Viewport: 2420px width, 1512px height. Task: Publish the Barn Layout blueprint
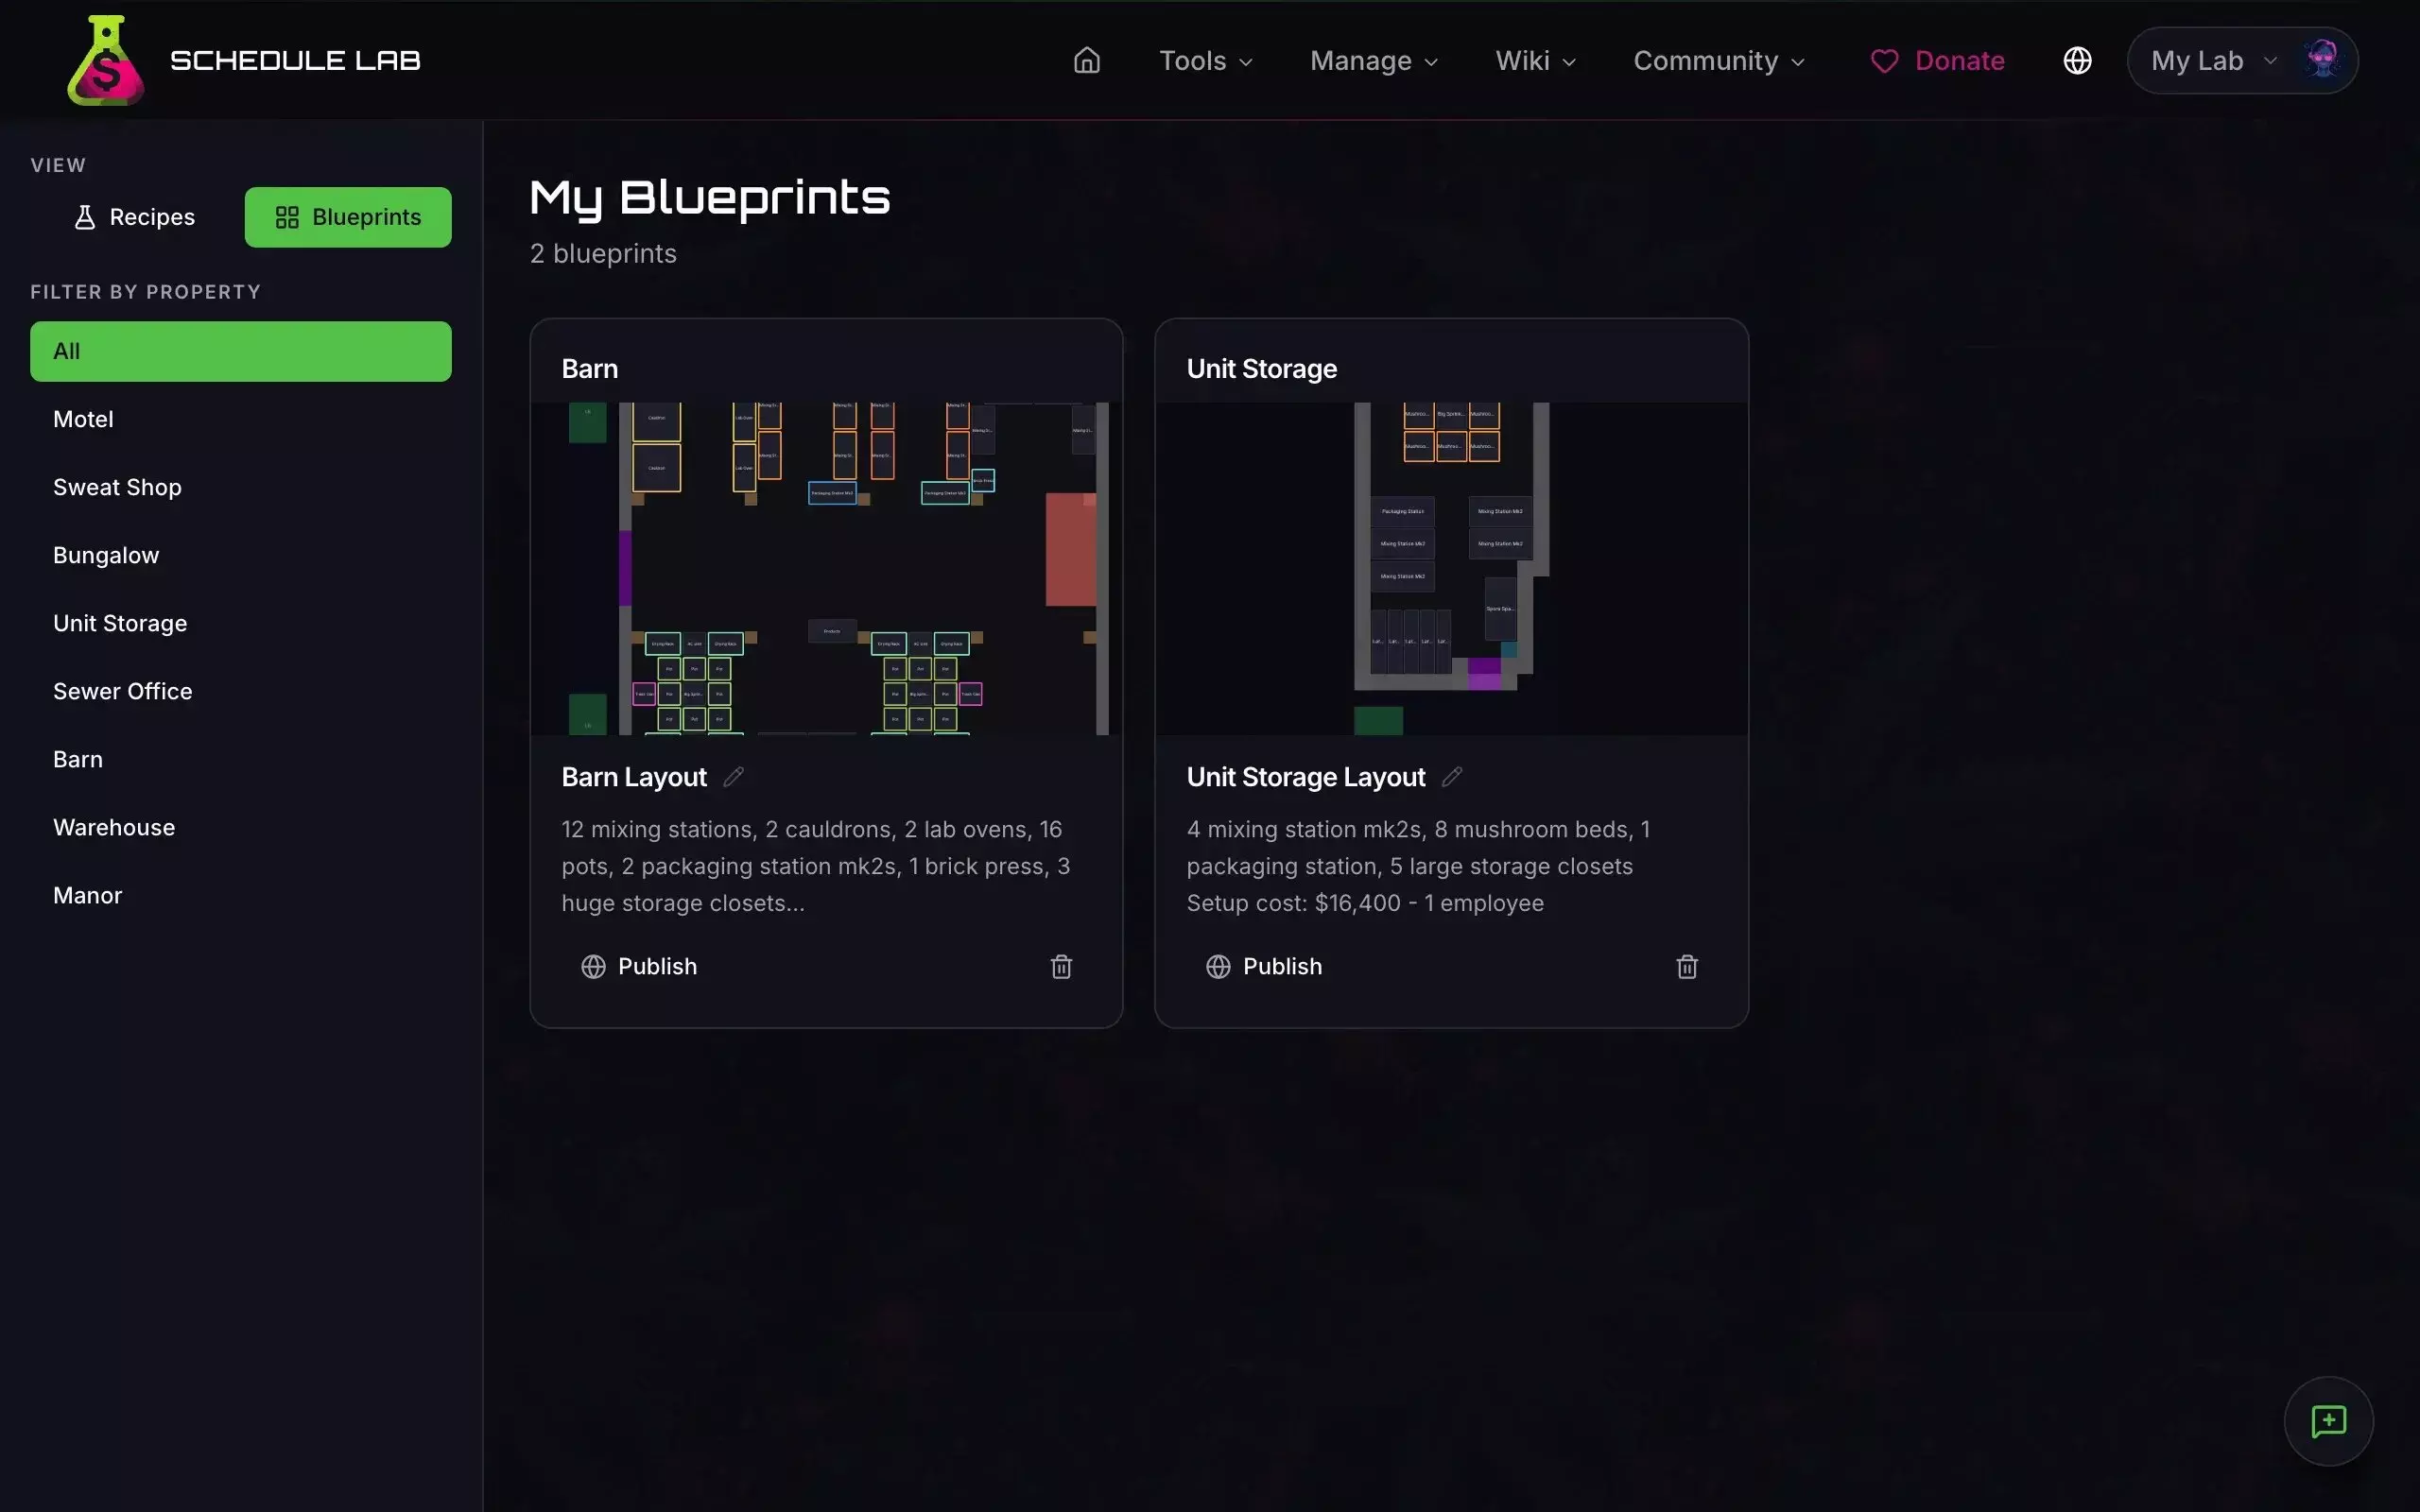[x=639, y=967]
